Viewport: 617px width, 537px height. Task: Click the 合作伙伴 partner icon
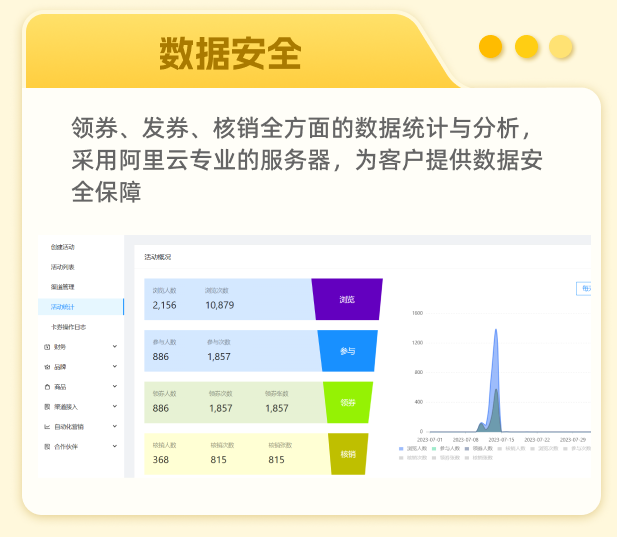tap(47, 446)
